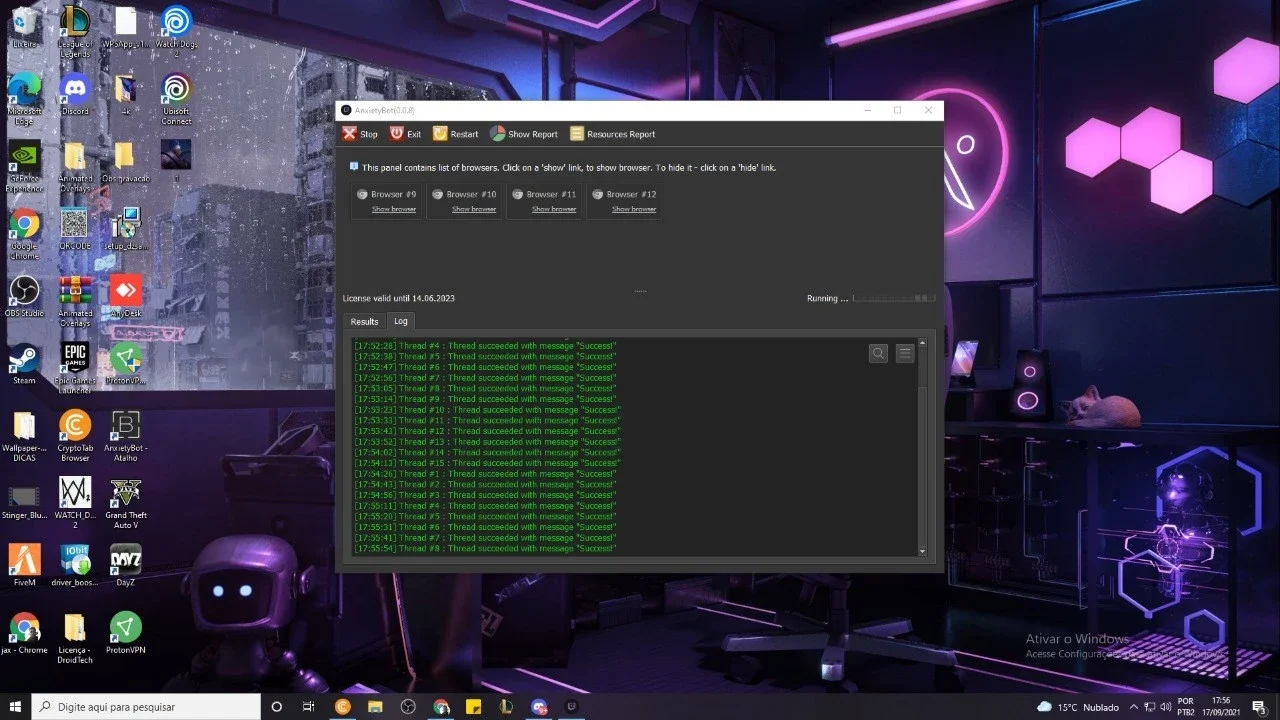
Task: Switch to the Results tab
Action: pos(364,321)
